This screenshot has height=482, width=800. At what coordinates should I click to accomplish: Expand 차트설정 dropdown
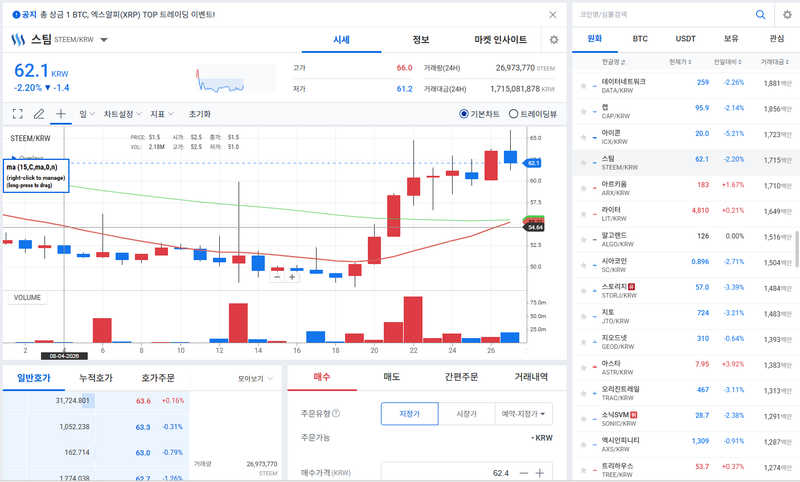pos(122,114)
